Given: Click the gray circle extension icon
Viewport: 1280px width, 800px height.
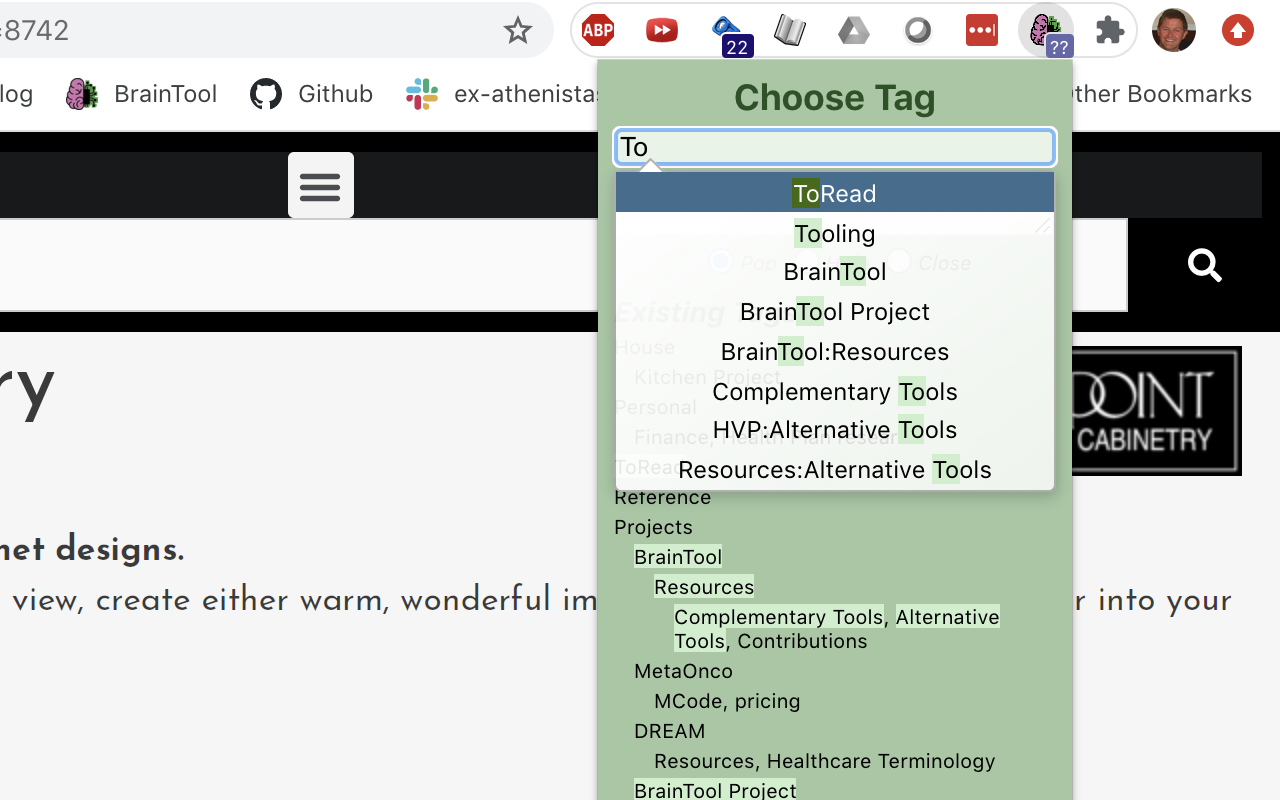Looking at the screenshot, I should (x=917, y=31).
